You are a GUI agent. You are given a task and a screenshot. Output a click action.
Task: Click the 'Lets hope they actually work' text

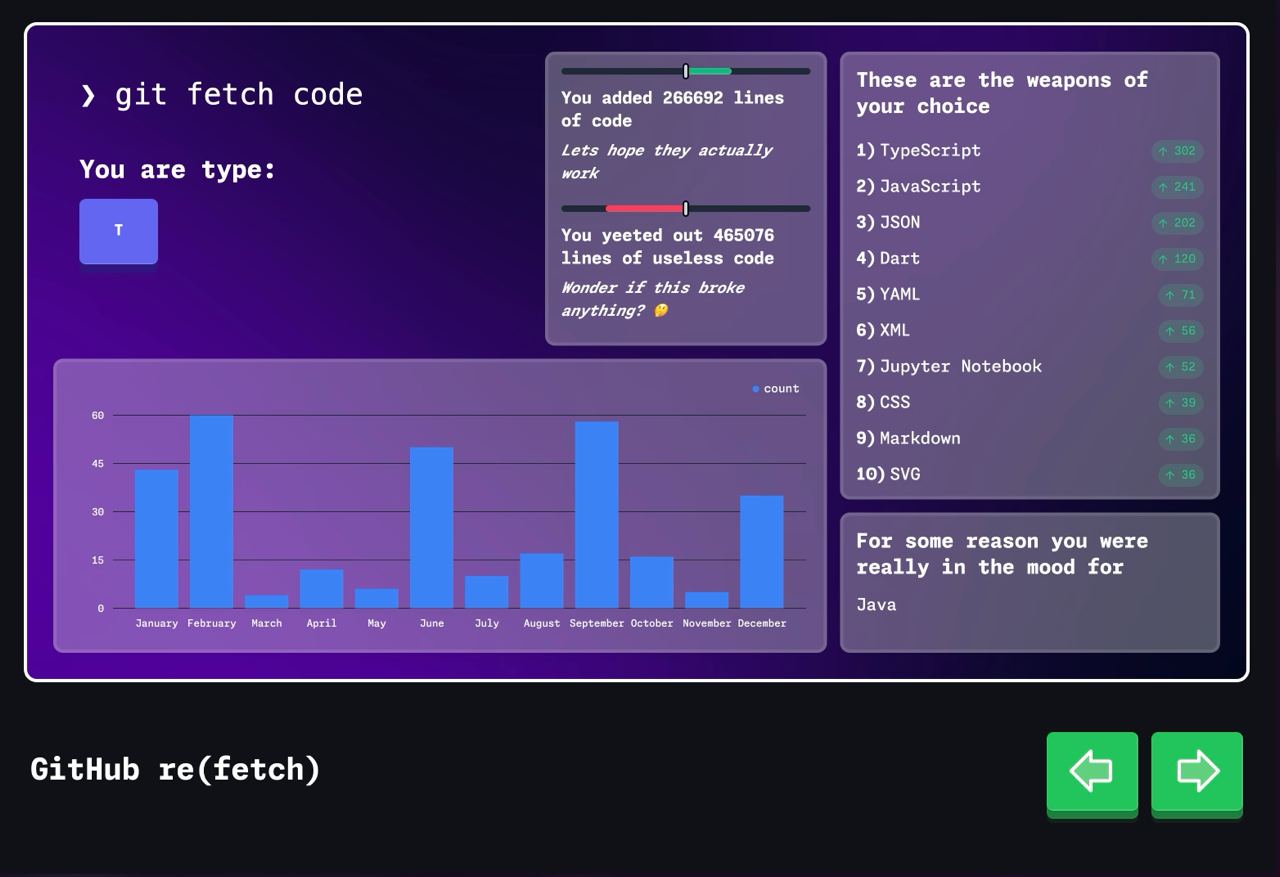pyautogui.click(x=666, y=161)
